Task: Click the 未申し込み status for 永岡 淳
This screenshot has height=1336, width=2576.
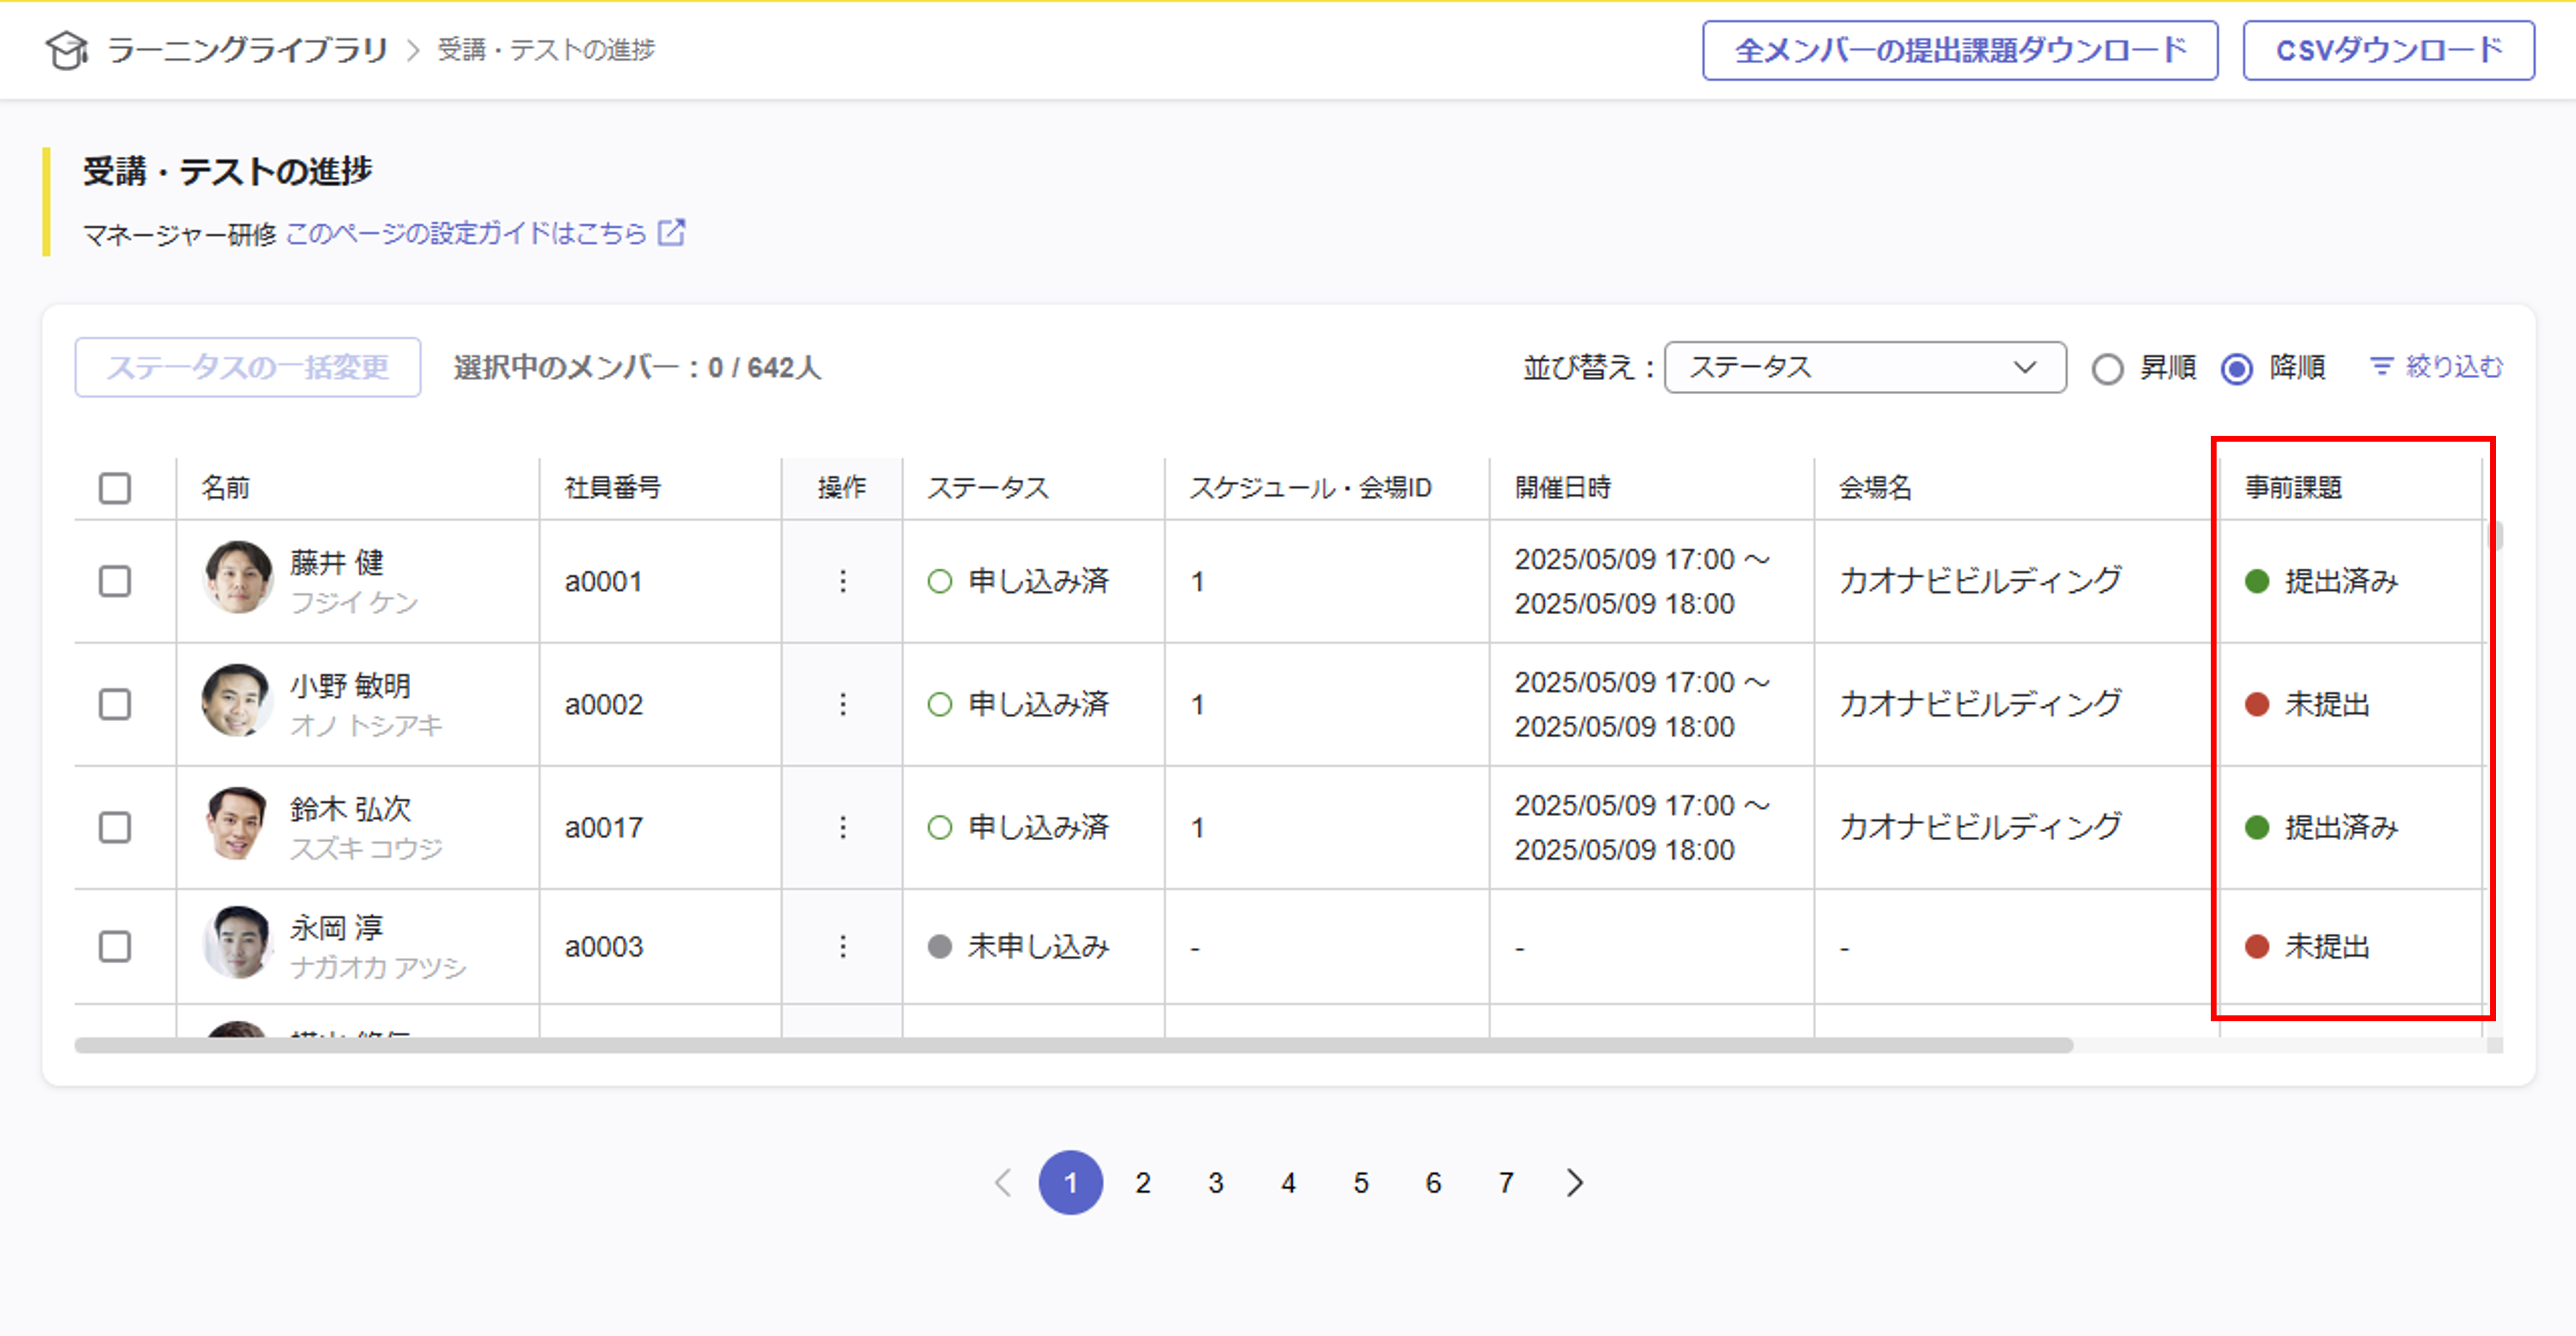Action: (1019, 946)
